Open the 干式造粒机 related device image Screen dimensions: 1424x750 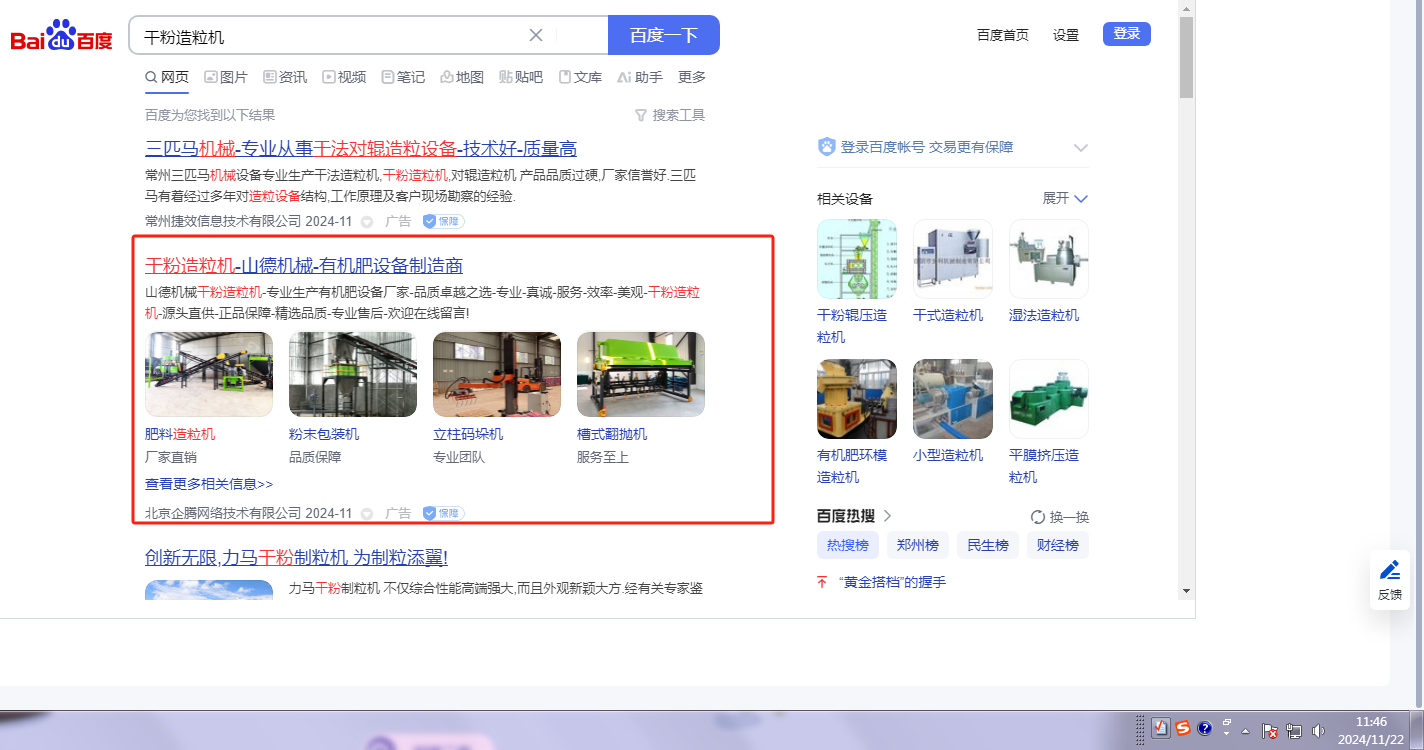[x=953, y=259]
